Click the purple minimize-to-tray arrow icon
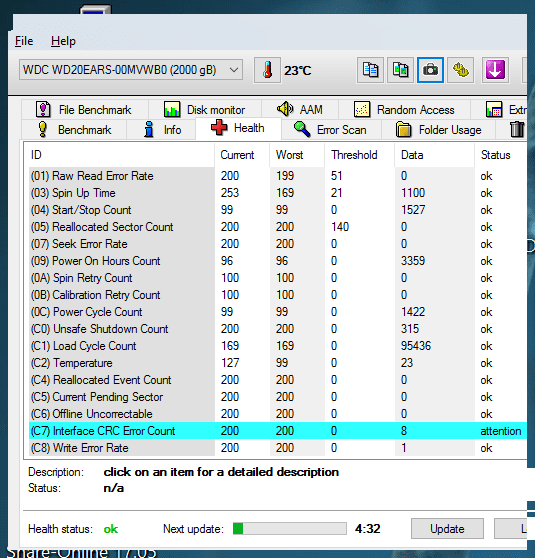Viewport: 535px width, 558px height. tap(495, 70)
